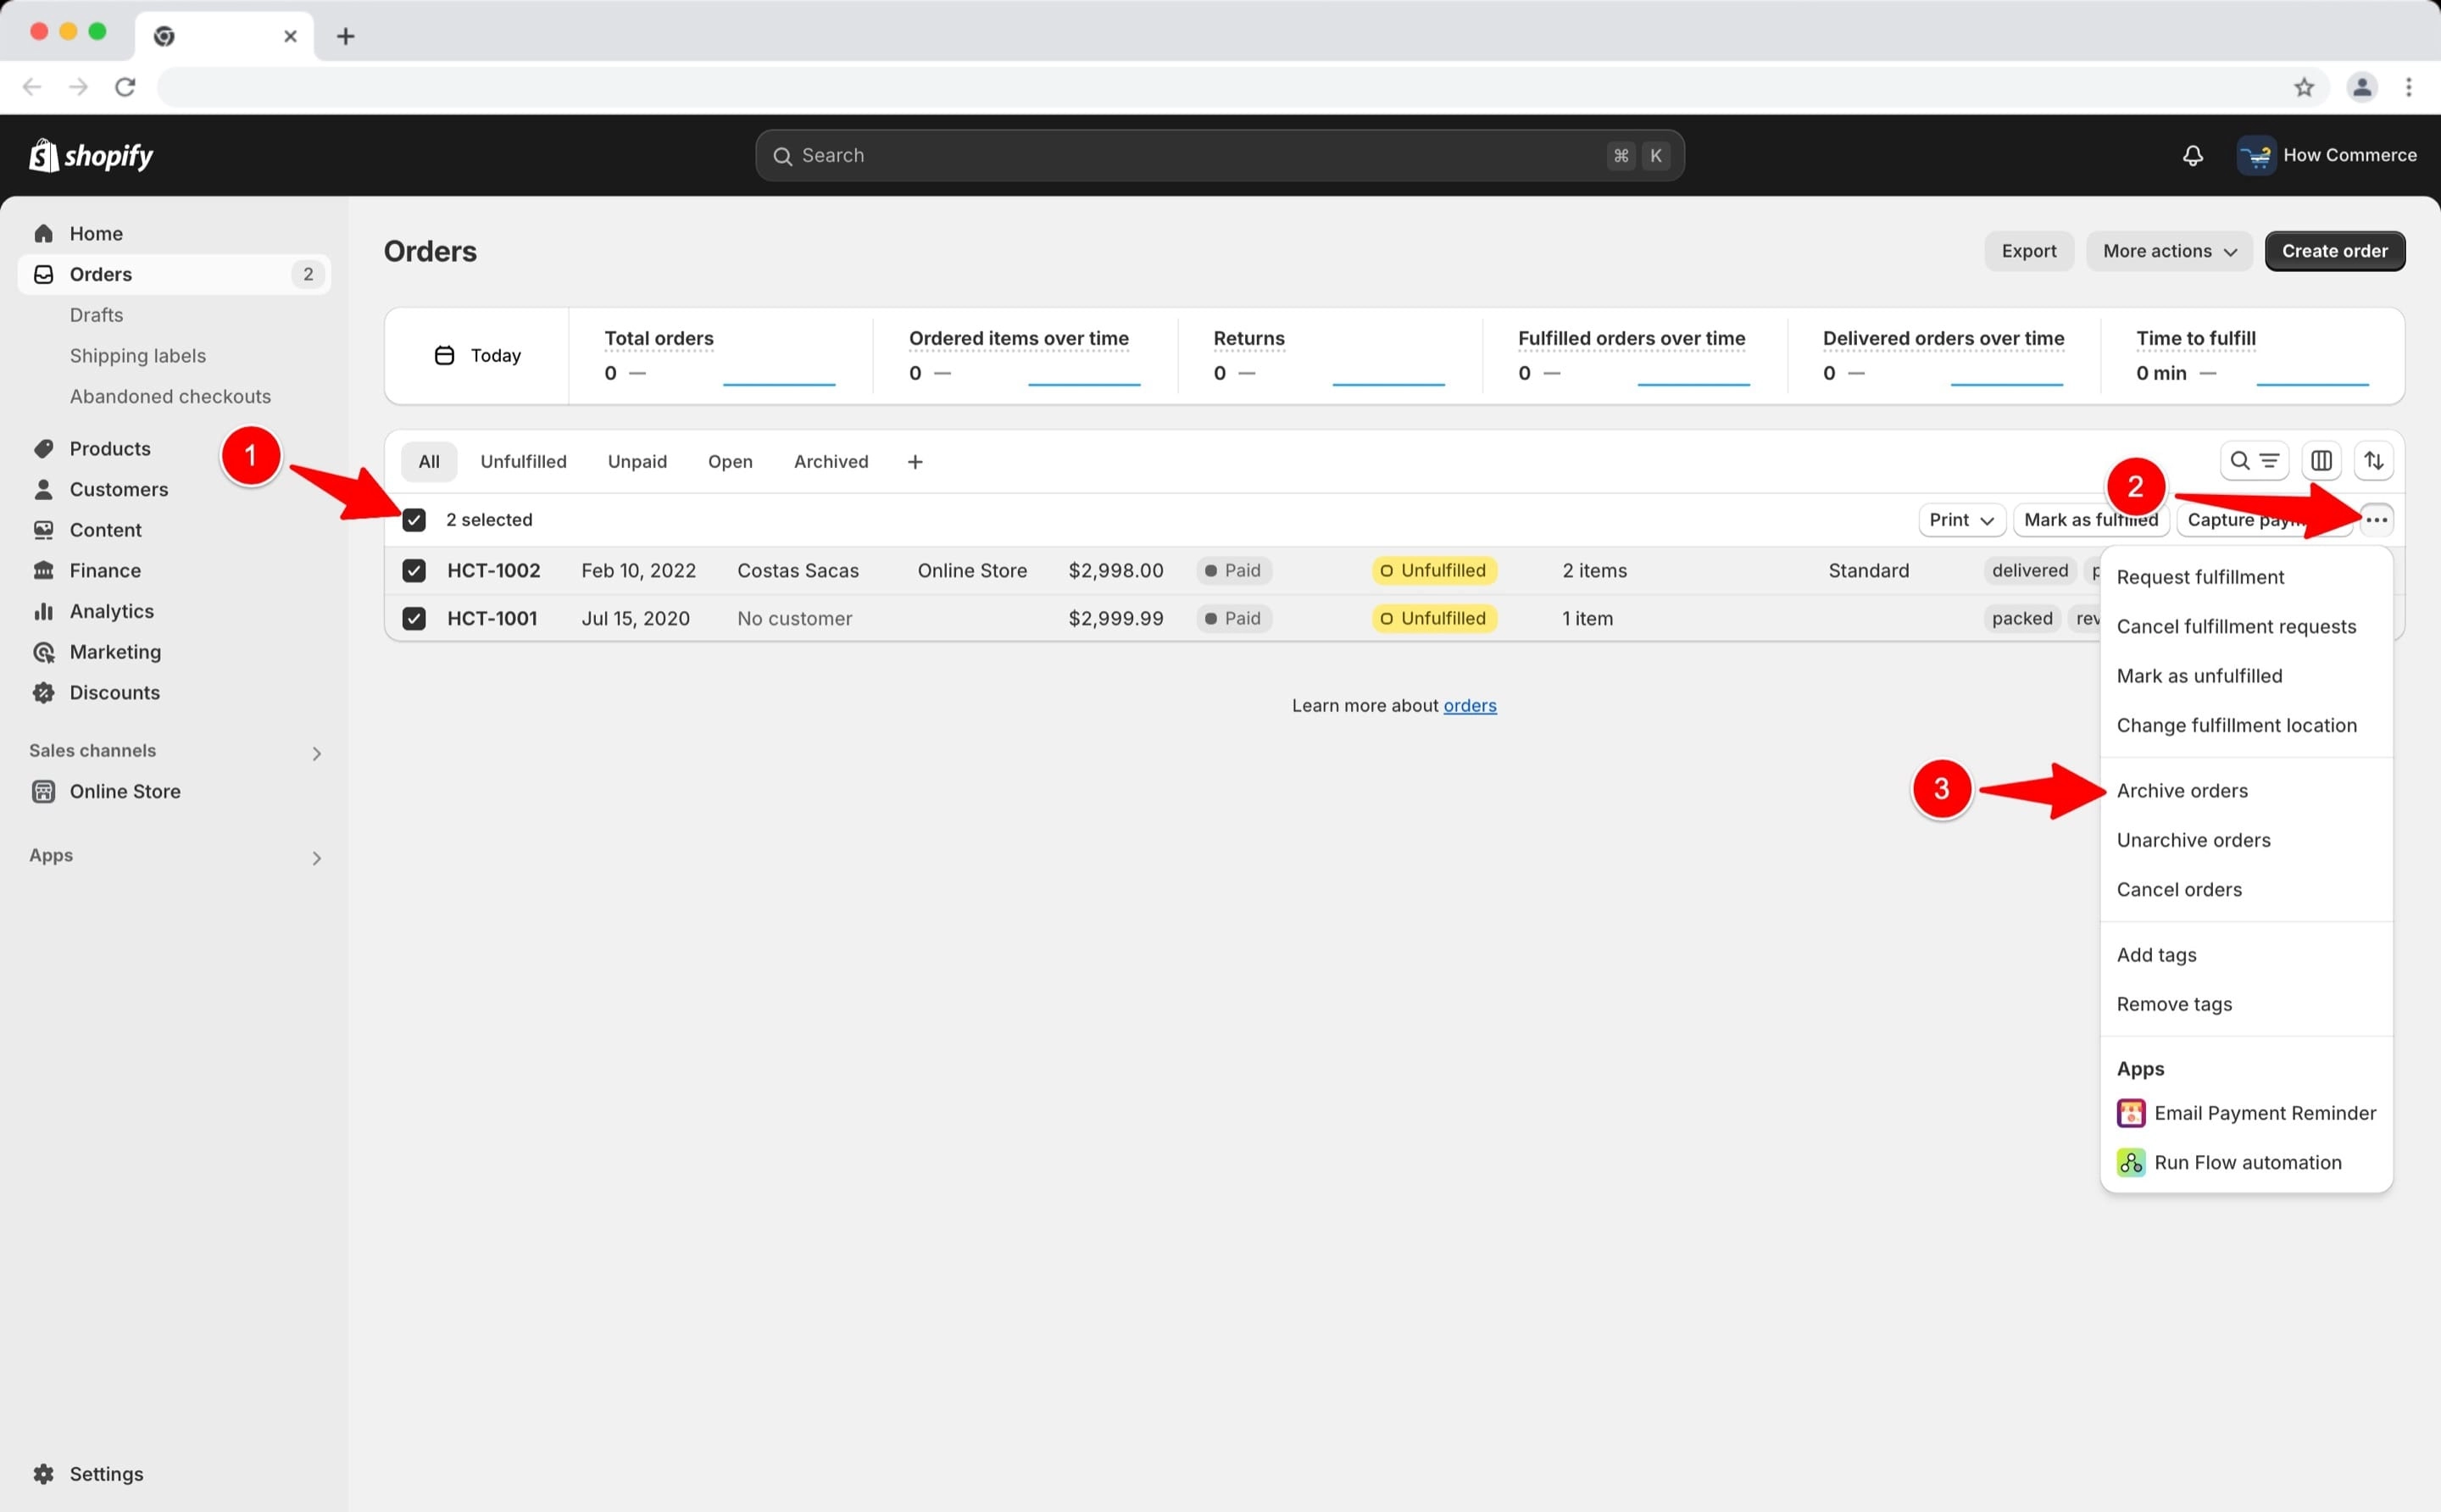The height and width of the screenshot is (1512, 2441).
Task: Switch to the Unfulfilled tab
Action: point(523,461)
